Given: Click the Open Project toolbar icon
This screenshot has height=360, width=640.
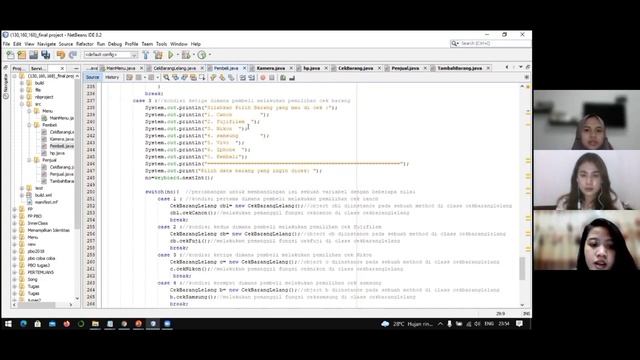Looking at the screenshot, I should click(x=33, y=55).
